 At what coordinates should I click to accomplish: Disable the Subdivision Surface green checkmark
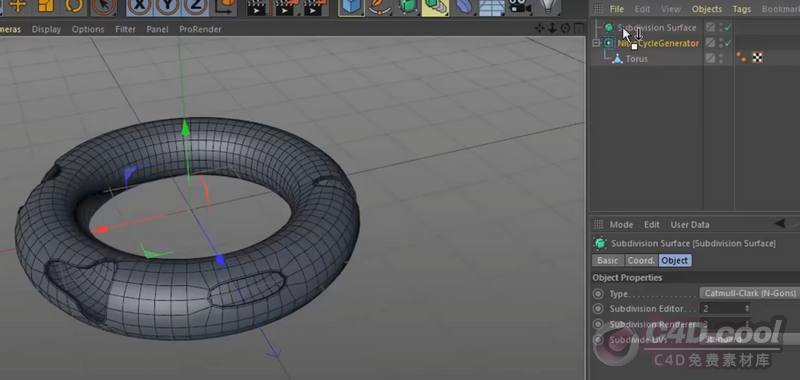pyautogui.click(x=728, y=28)
